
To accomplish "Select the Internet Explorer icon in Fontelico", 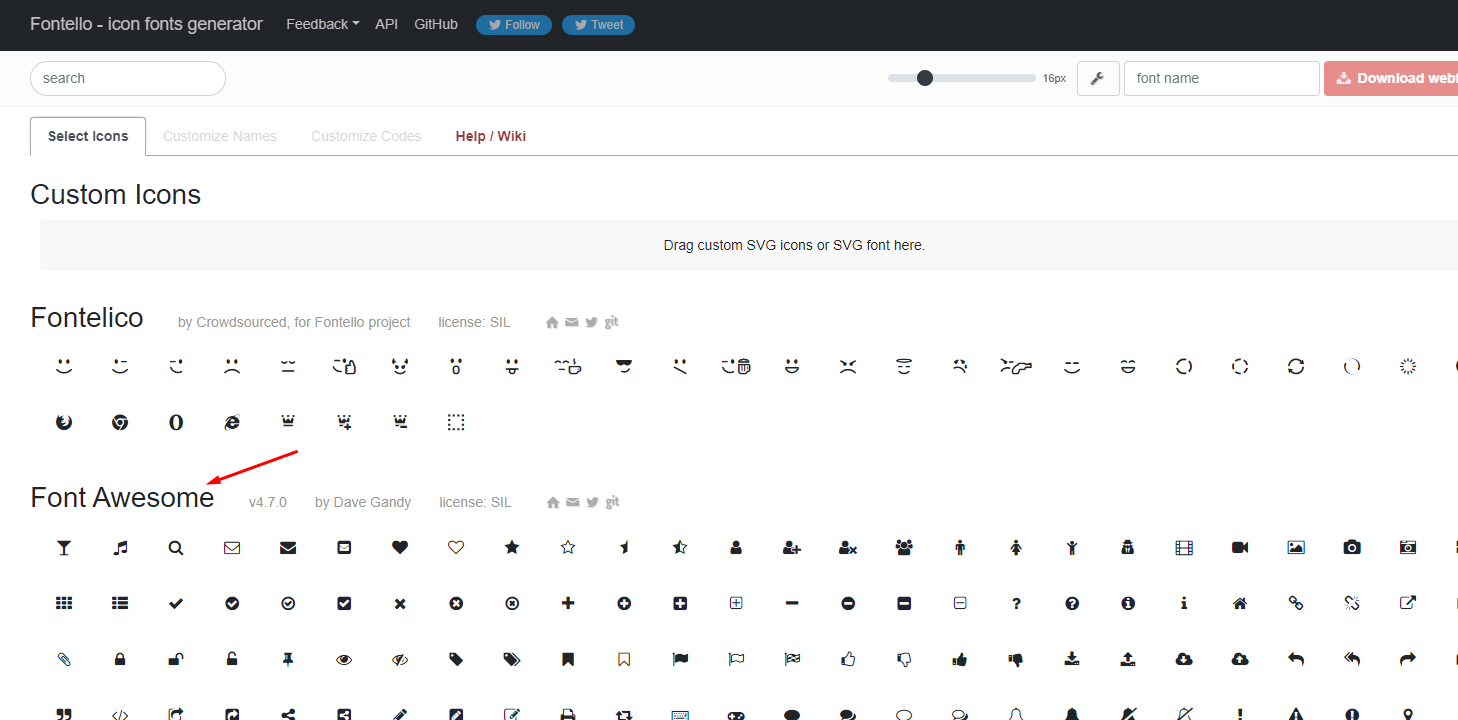I will coord(232,423).
